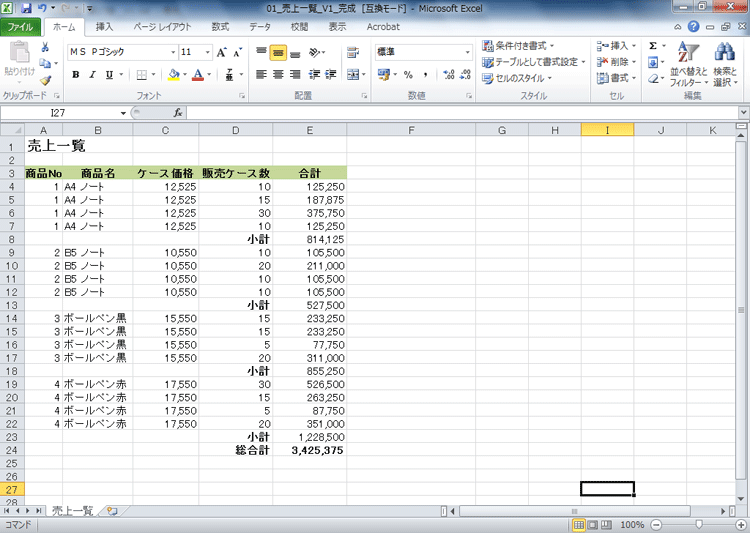
Task: Click 並べ替えとフィルター button
Action: pyautogui.click(x=688, y=64)
